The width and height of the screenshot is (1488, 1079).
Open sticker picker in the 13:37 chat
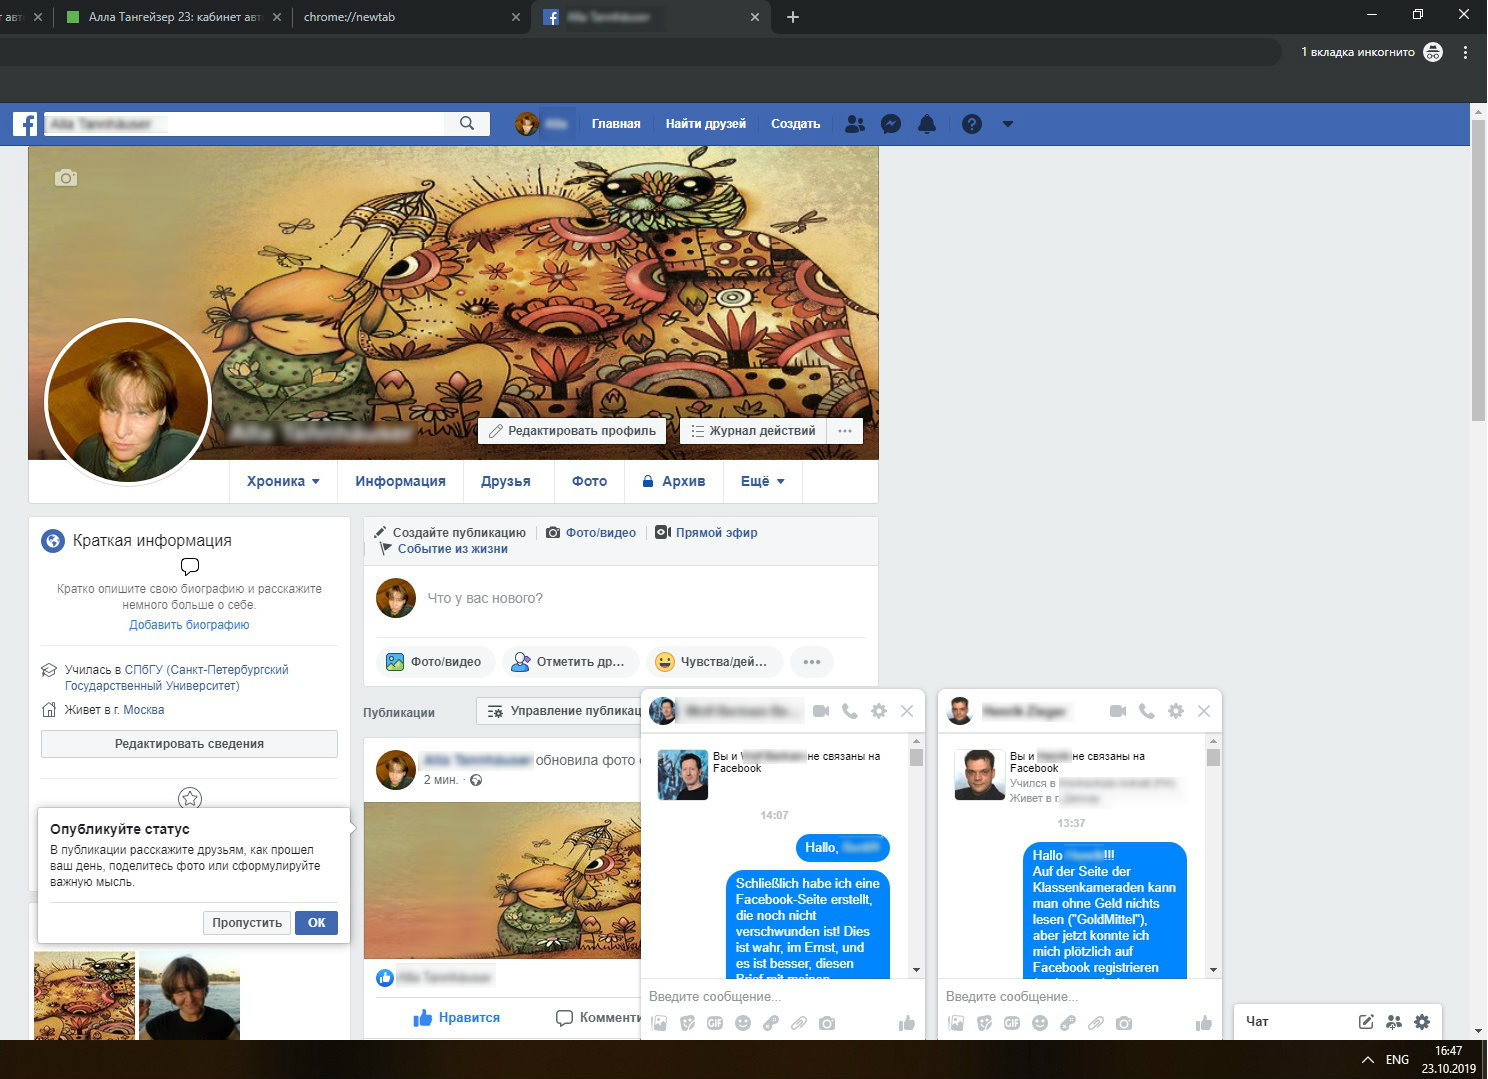[984, 1023]
